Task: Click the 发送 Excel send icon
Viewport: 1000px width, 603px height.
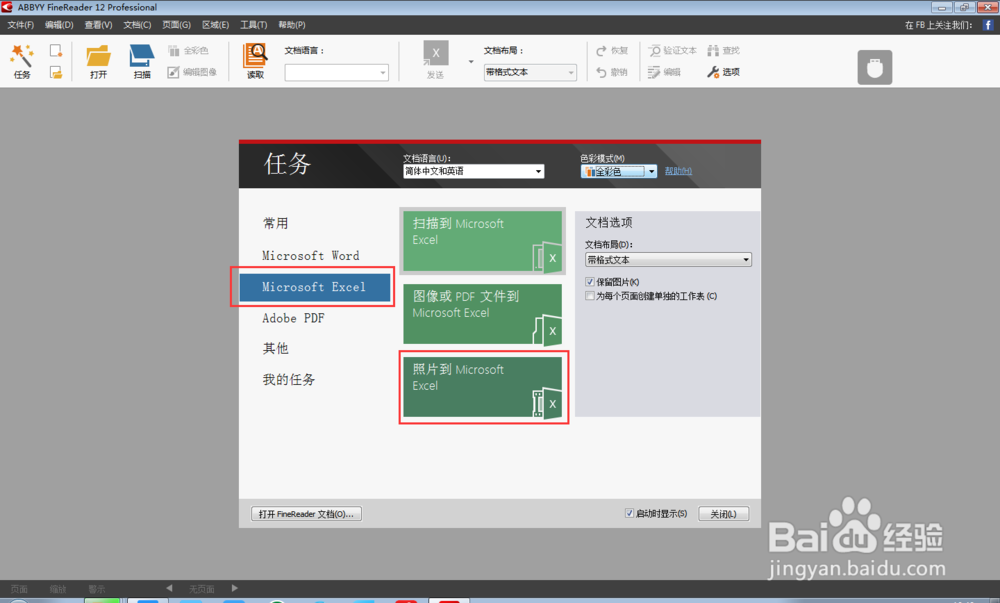Action: 436,54
